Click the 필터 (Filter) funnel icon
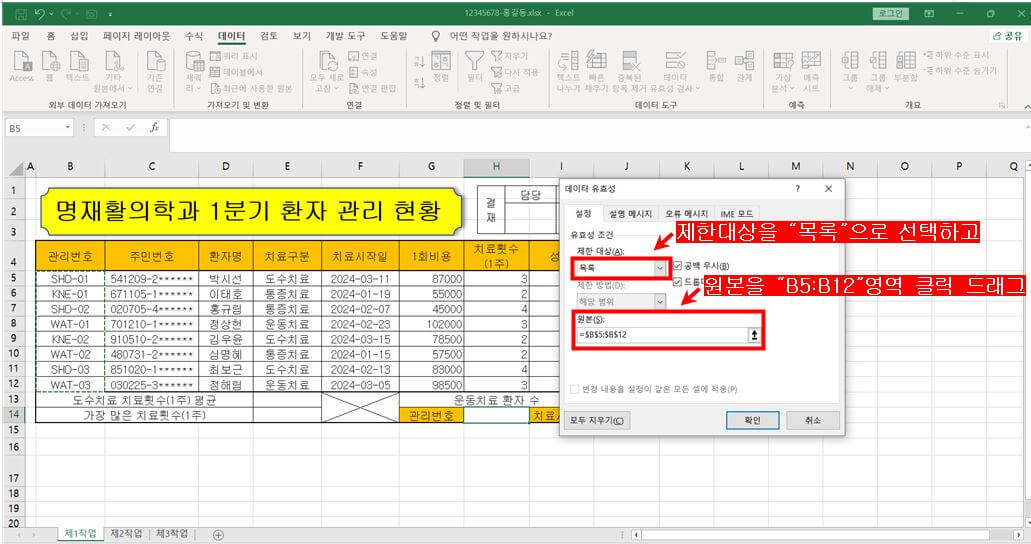The height and width of the screenshot is (544, 1031). 475,66
